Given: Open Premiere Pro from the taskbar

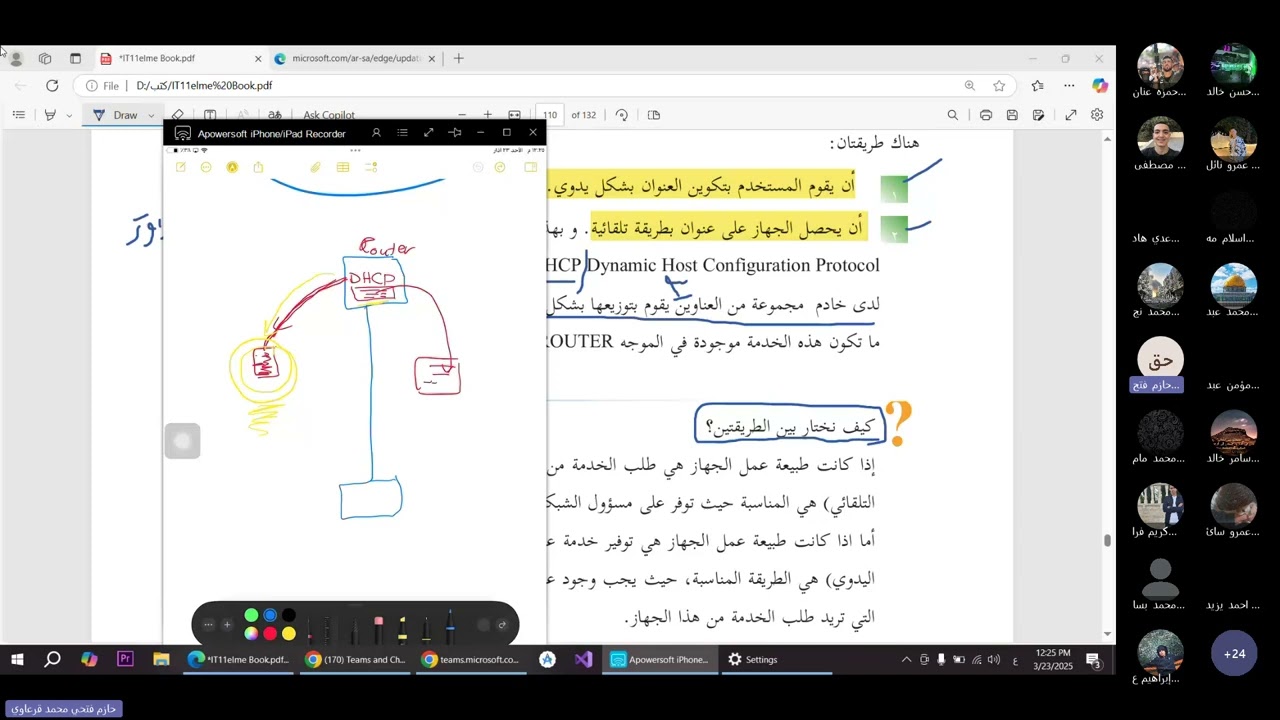Looking at the screenshot, I should (125, 660).
